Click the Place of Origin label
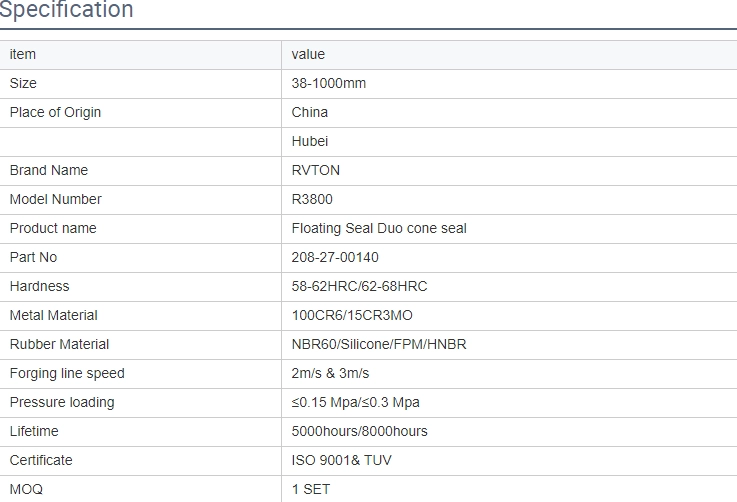Viewport: 737px width, 502px height. [x=55, y=112]
